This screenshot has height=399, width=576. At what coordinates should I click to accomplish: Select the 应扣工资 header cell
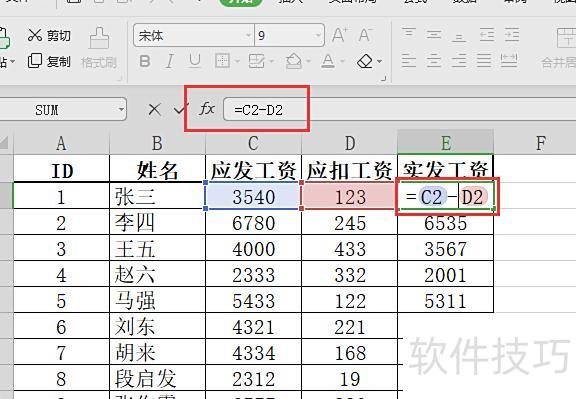349,170
